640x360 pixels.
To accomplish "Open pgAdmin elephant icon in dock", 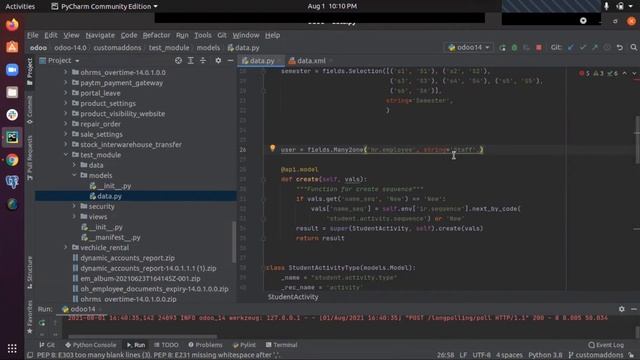I will click(12, 182).
